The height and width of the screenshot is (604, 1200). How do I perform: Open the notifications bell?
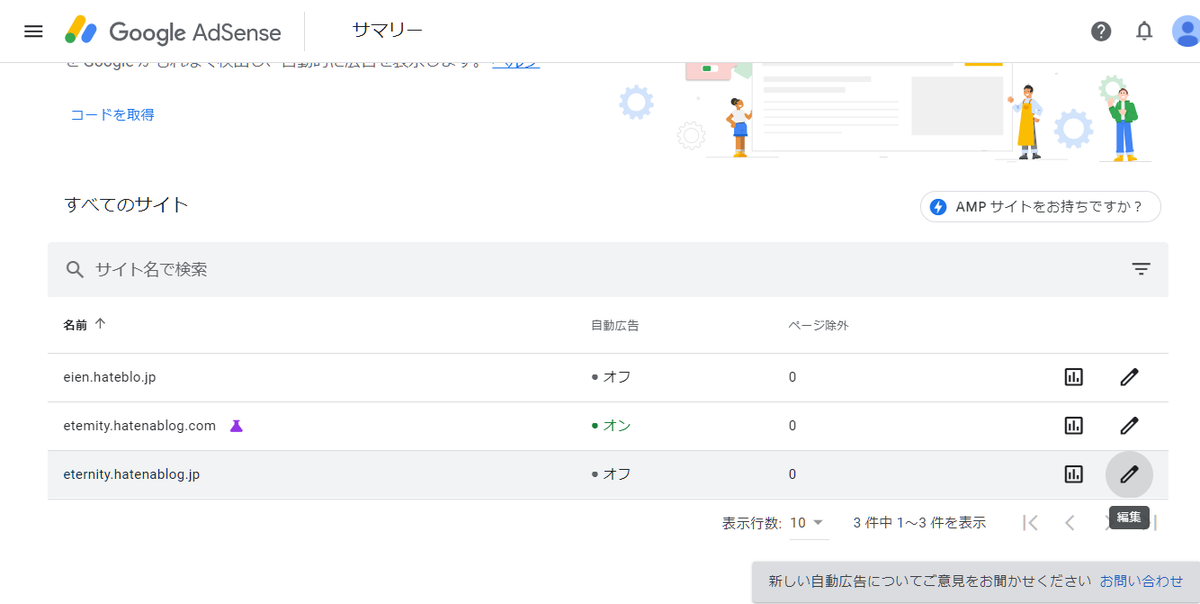point(1144,31)
